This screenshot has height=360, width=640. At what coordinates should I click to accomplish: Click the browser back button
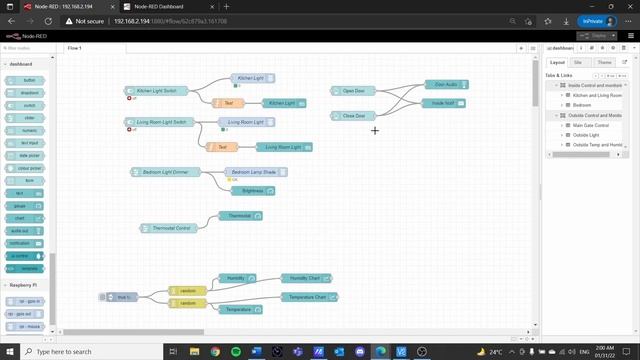click(11, 21)
